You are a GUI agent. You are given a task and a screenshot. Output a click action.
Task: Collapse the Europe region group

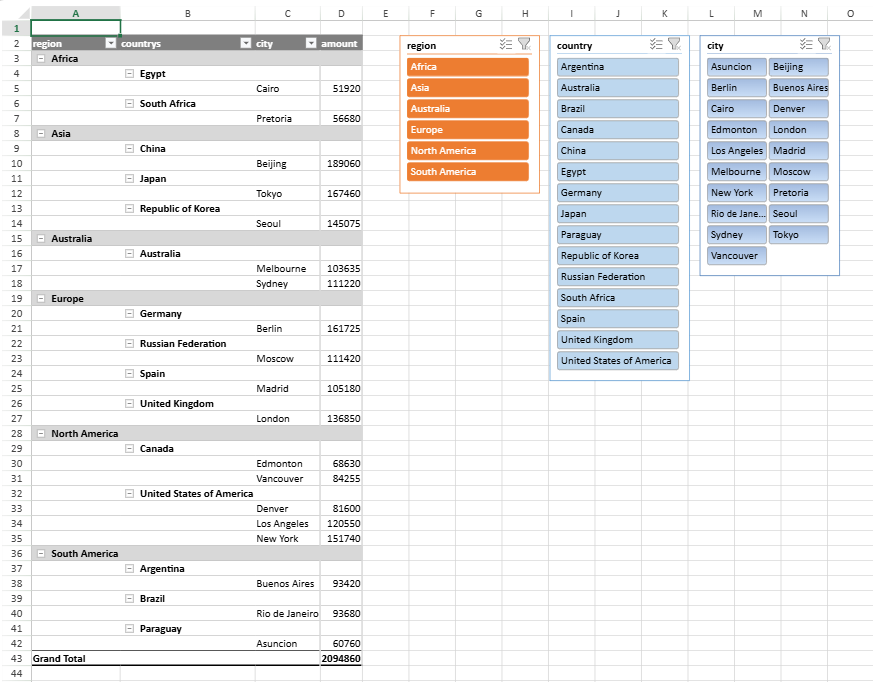(41, 298)
